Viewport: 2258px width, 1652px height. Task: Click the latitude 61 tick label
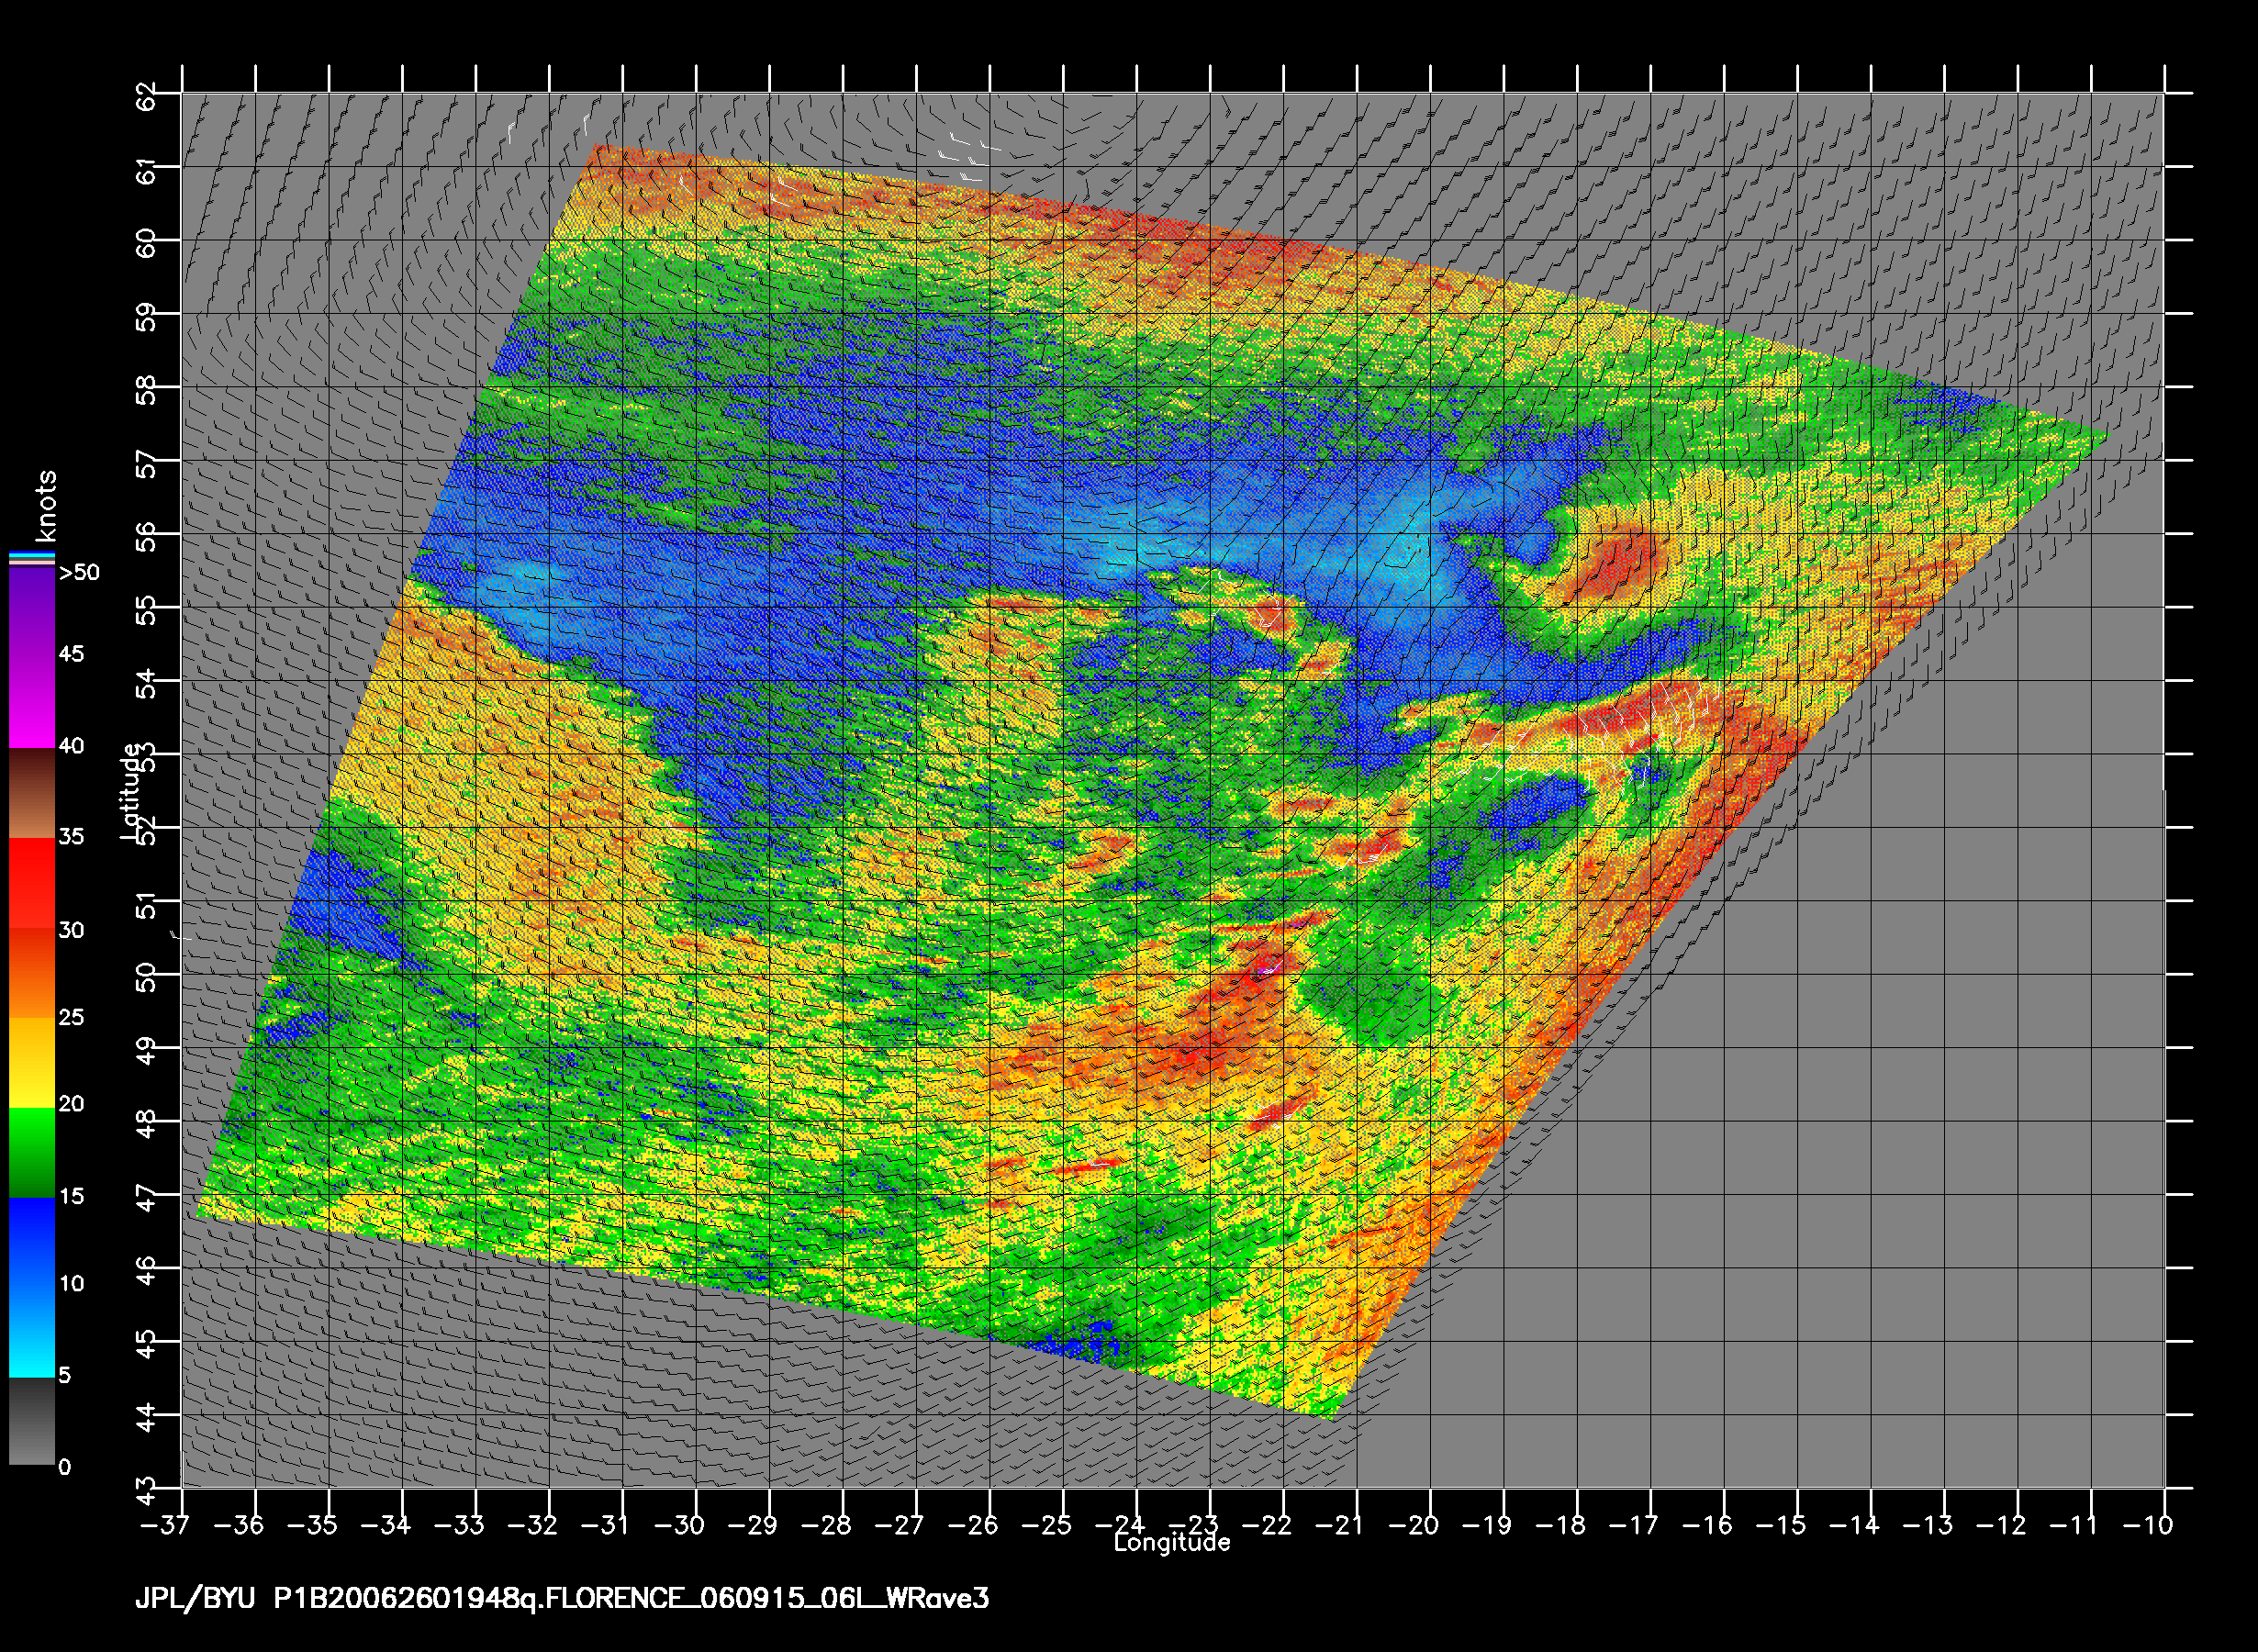[147, 172]
